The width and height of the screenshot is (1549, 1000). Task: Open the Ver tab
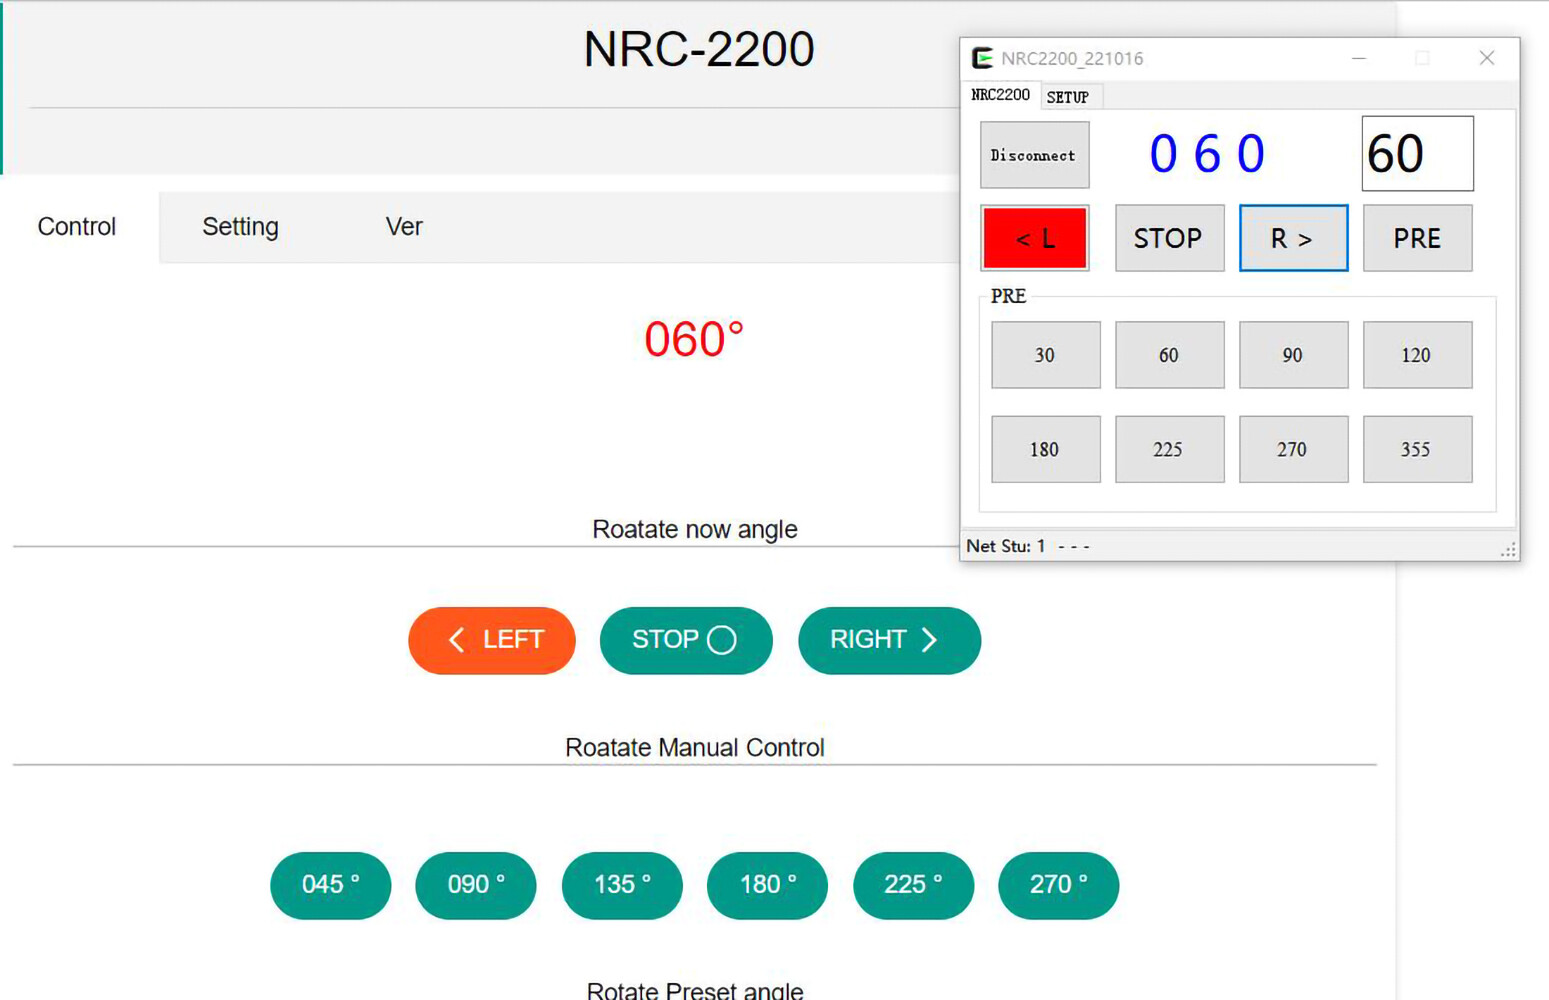tap(404, 226)
